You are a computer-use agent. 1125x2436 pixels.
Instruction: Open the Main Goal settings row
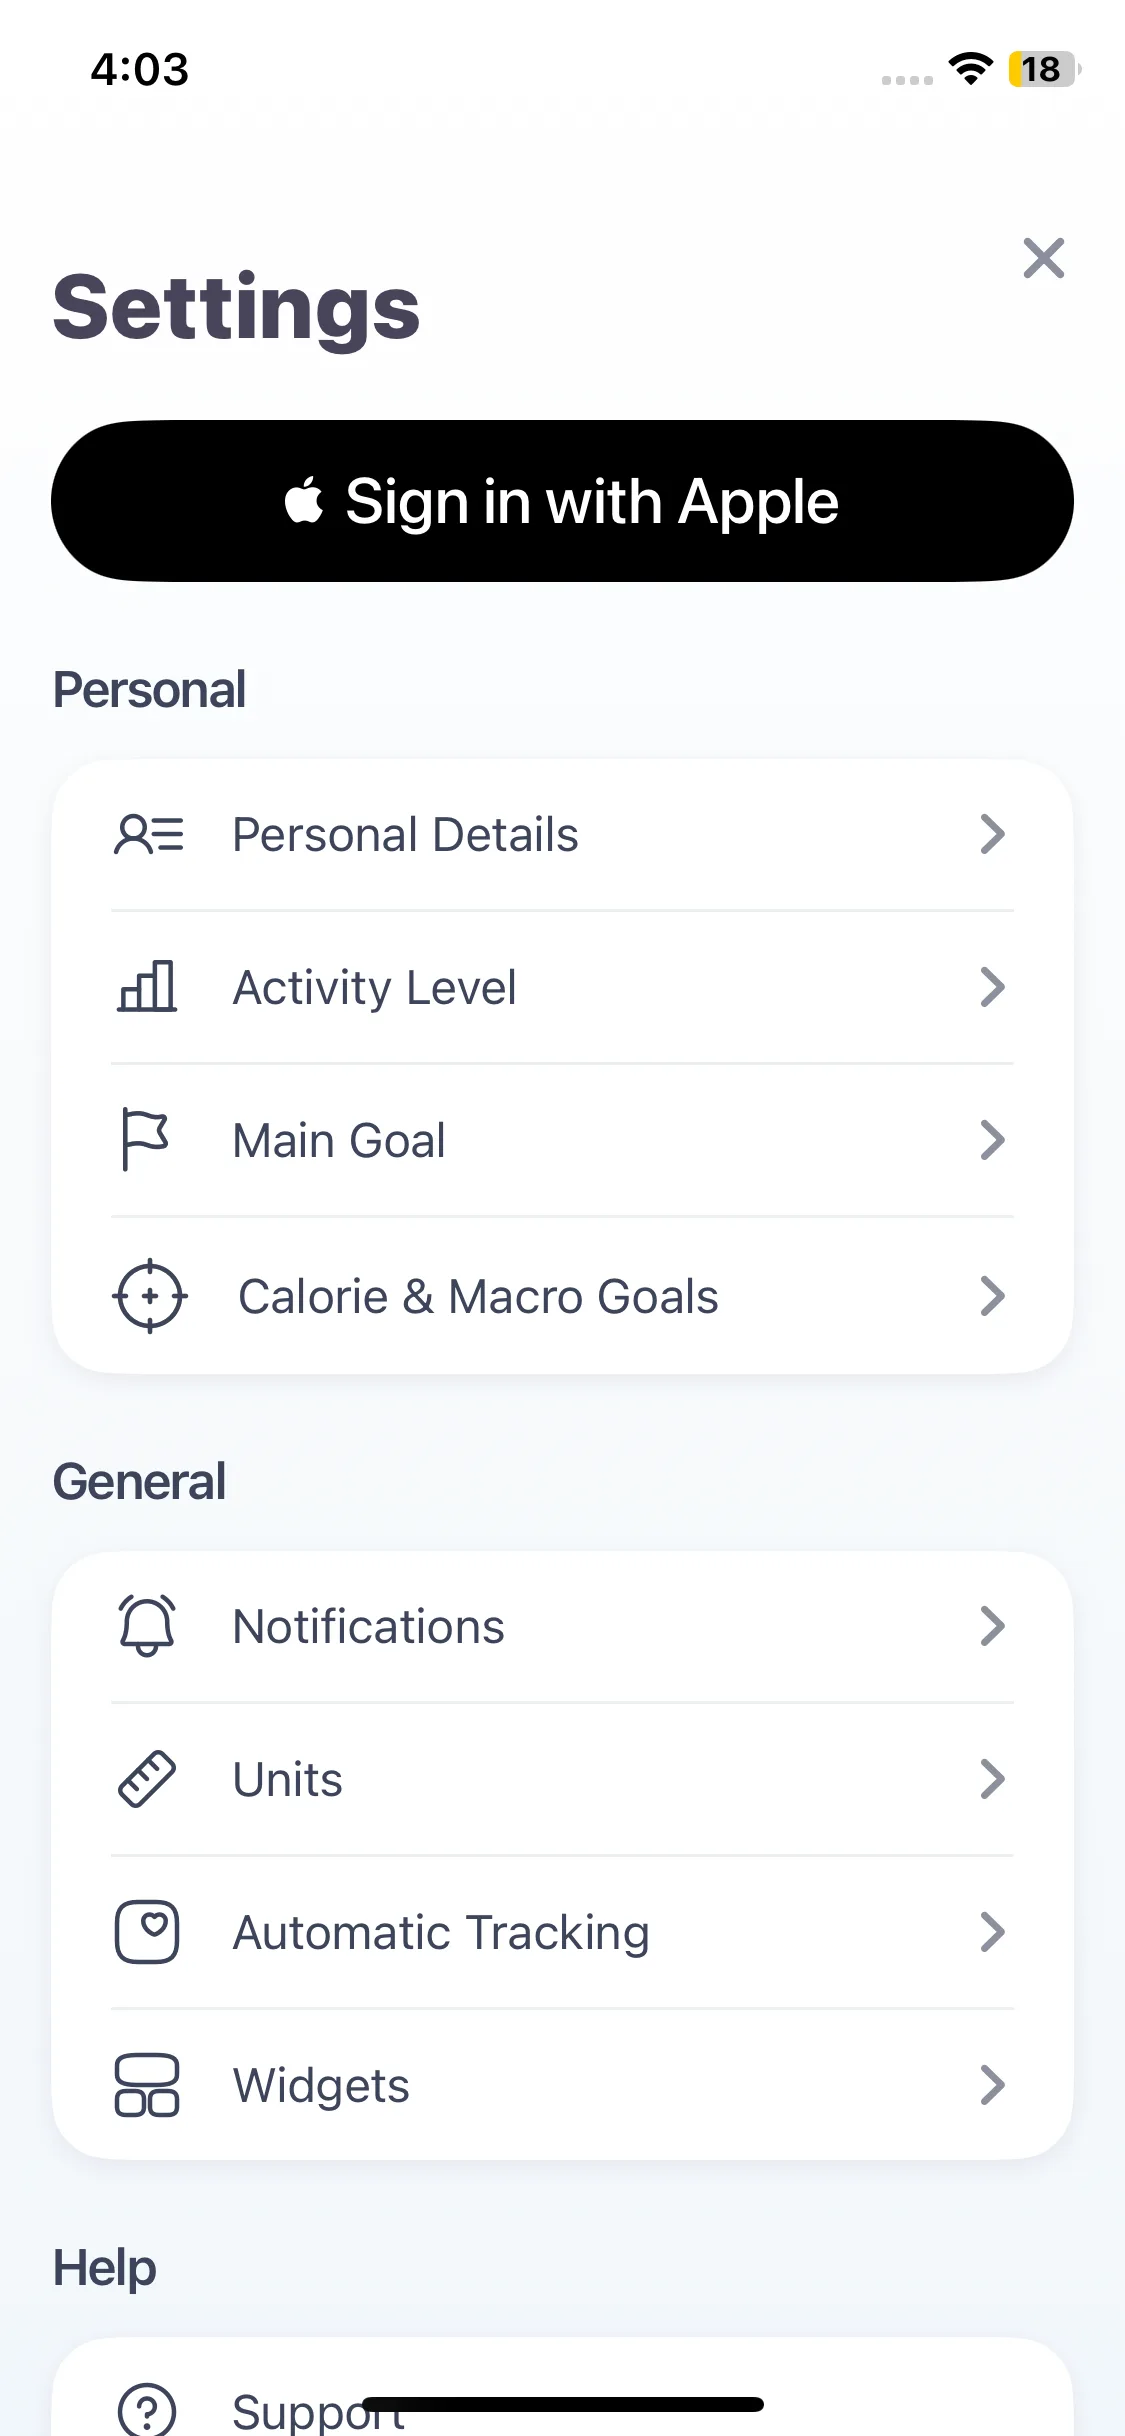tap(562, 1140)
